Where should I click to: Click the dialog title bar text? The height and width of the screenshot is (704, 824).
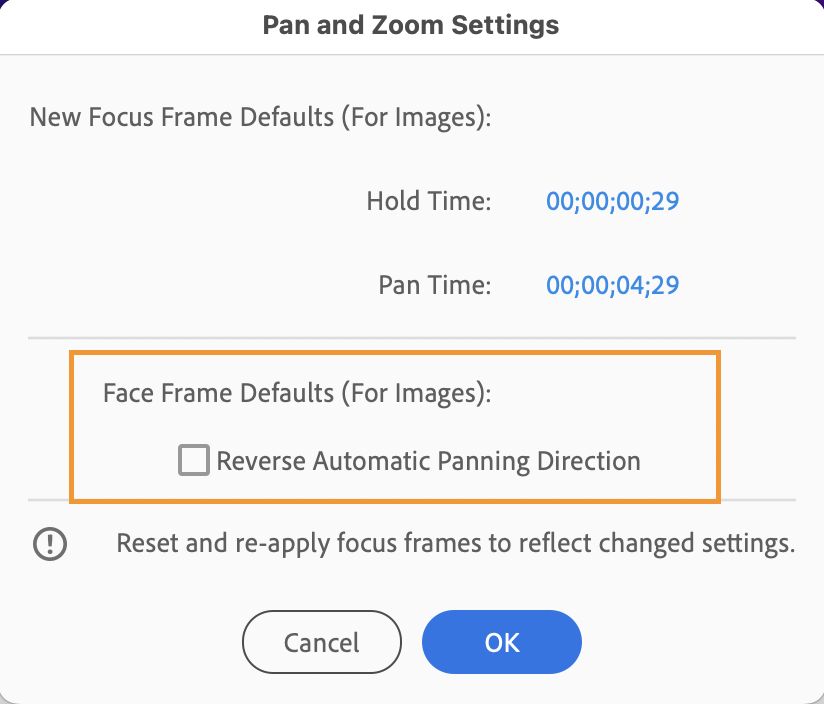tap(411, 25)
